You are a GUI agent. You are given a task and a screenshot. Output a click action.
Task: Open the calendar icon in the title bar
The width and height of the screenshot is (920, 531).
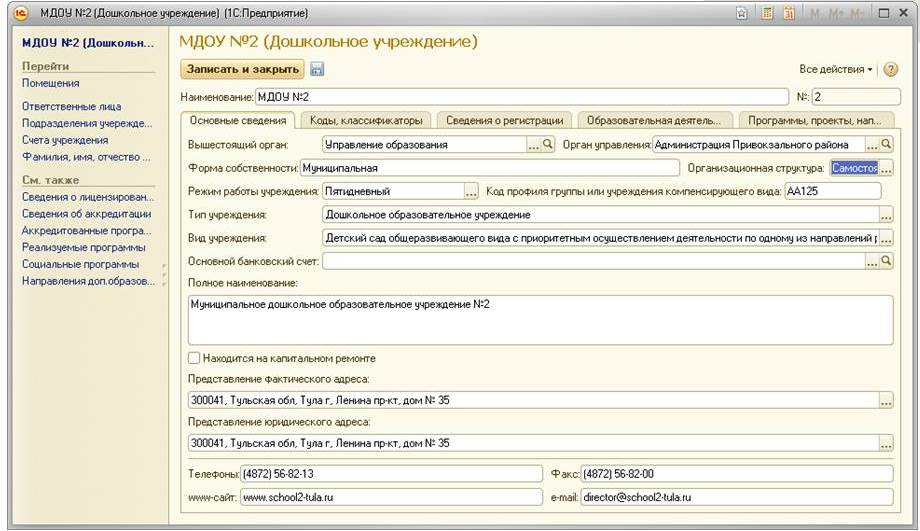[789, 14]
